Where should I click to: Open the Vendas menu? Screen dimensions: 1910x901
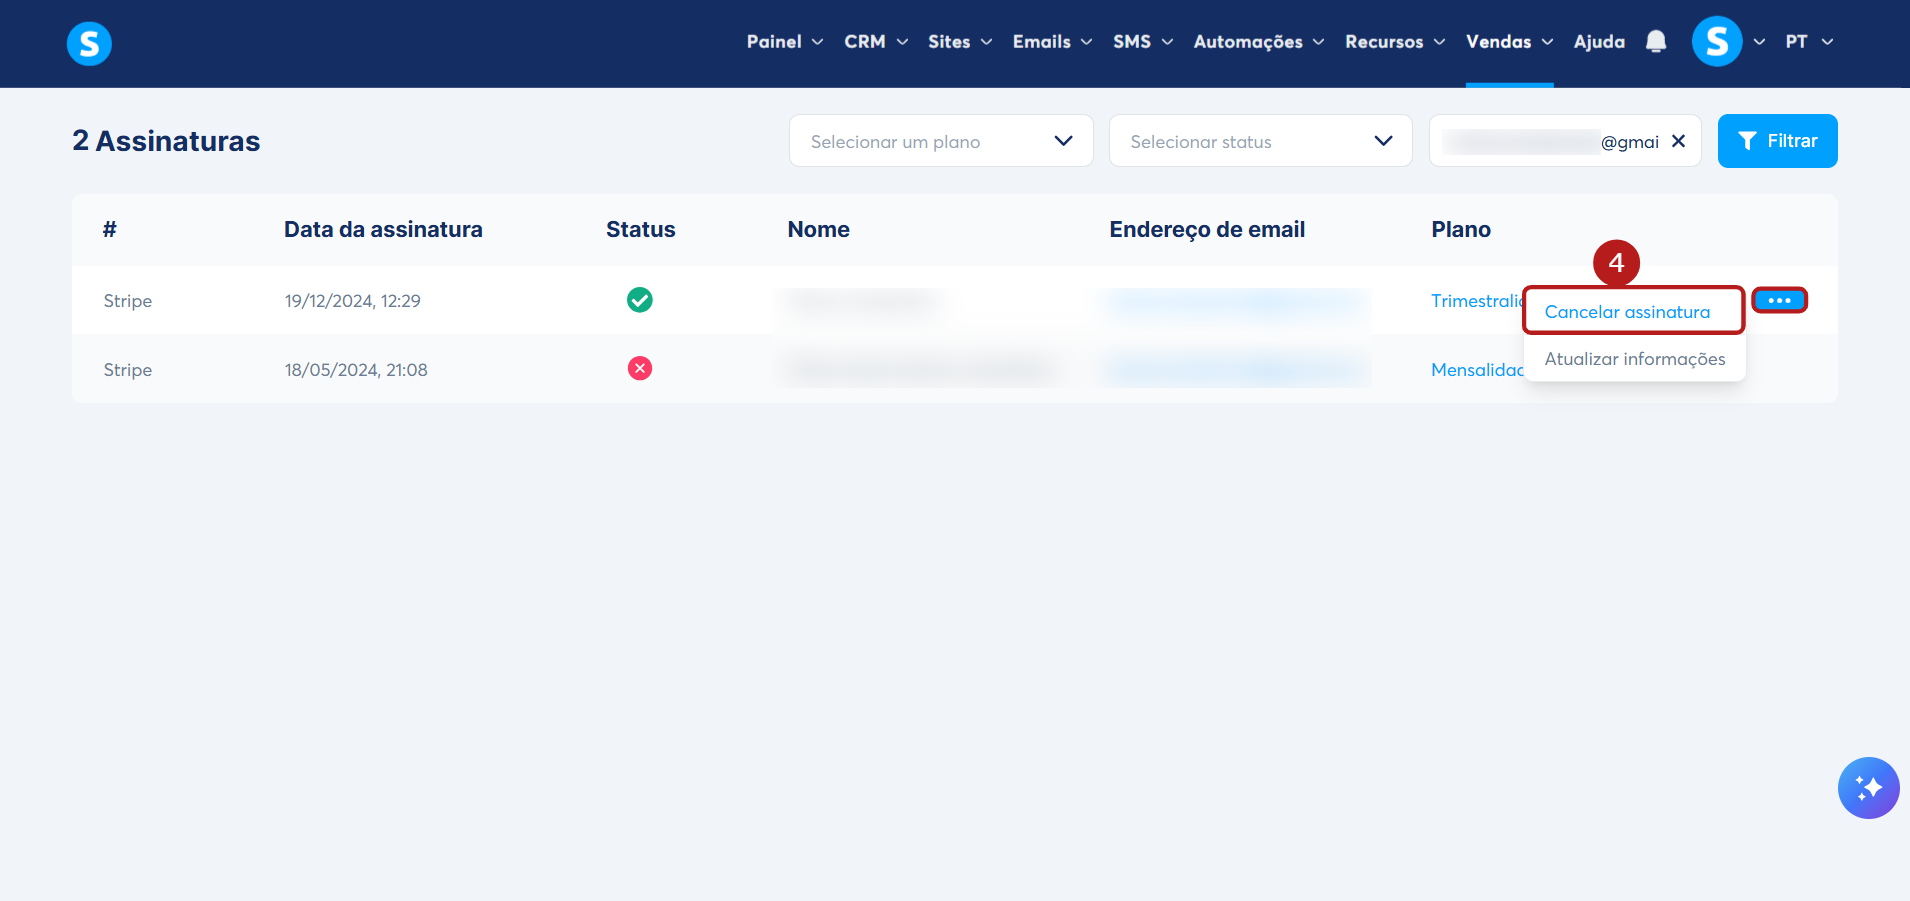pyautogui.click(x=1509, y=41)
